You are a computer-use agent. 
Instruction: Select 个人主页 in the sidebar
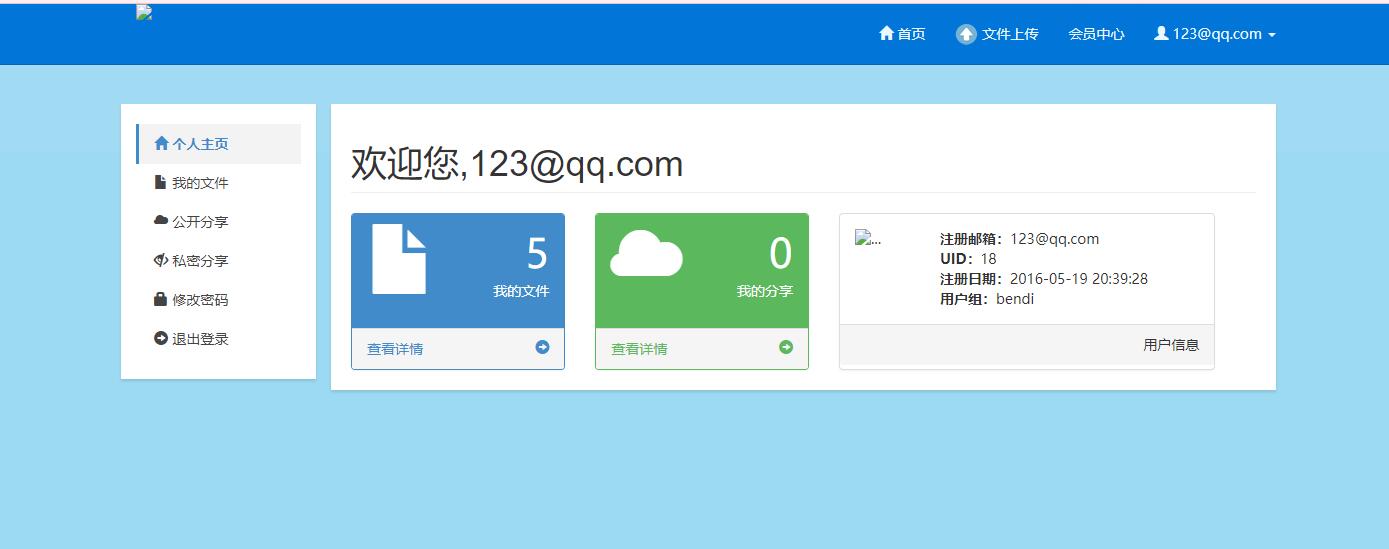click(x=200, y=144)
